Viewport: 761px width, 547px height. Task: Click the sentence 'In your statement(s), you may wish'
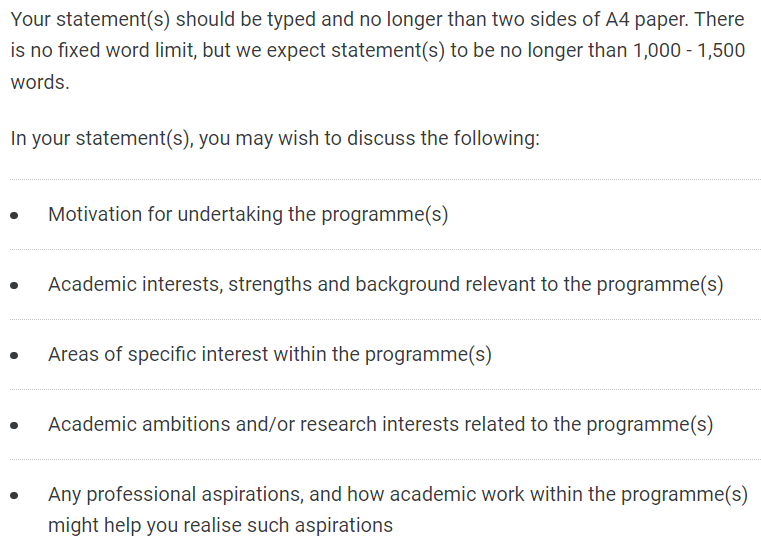275,138
